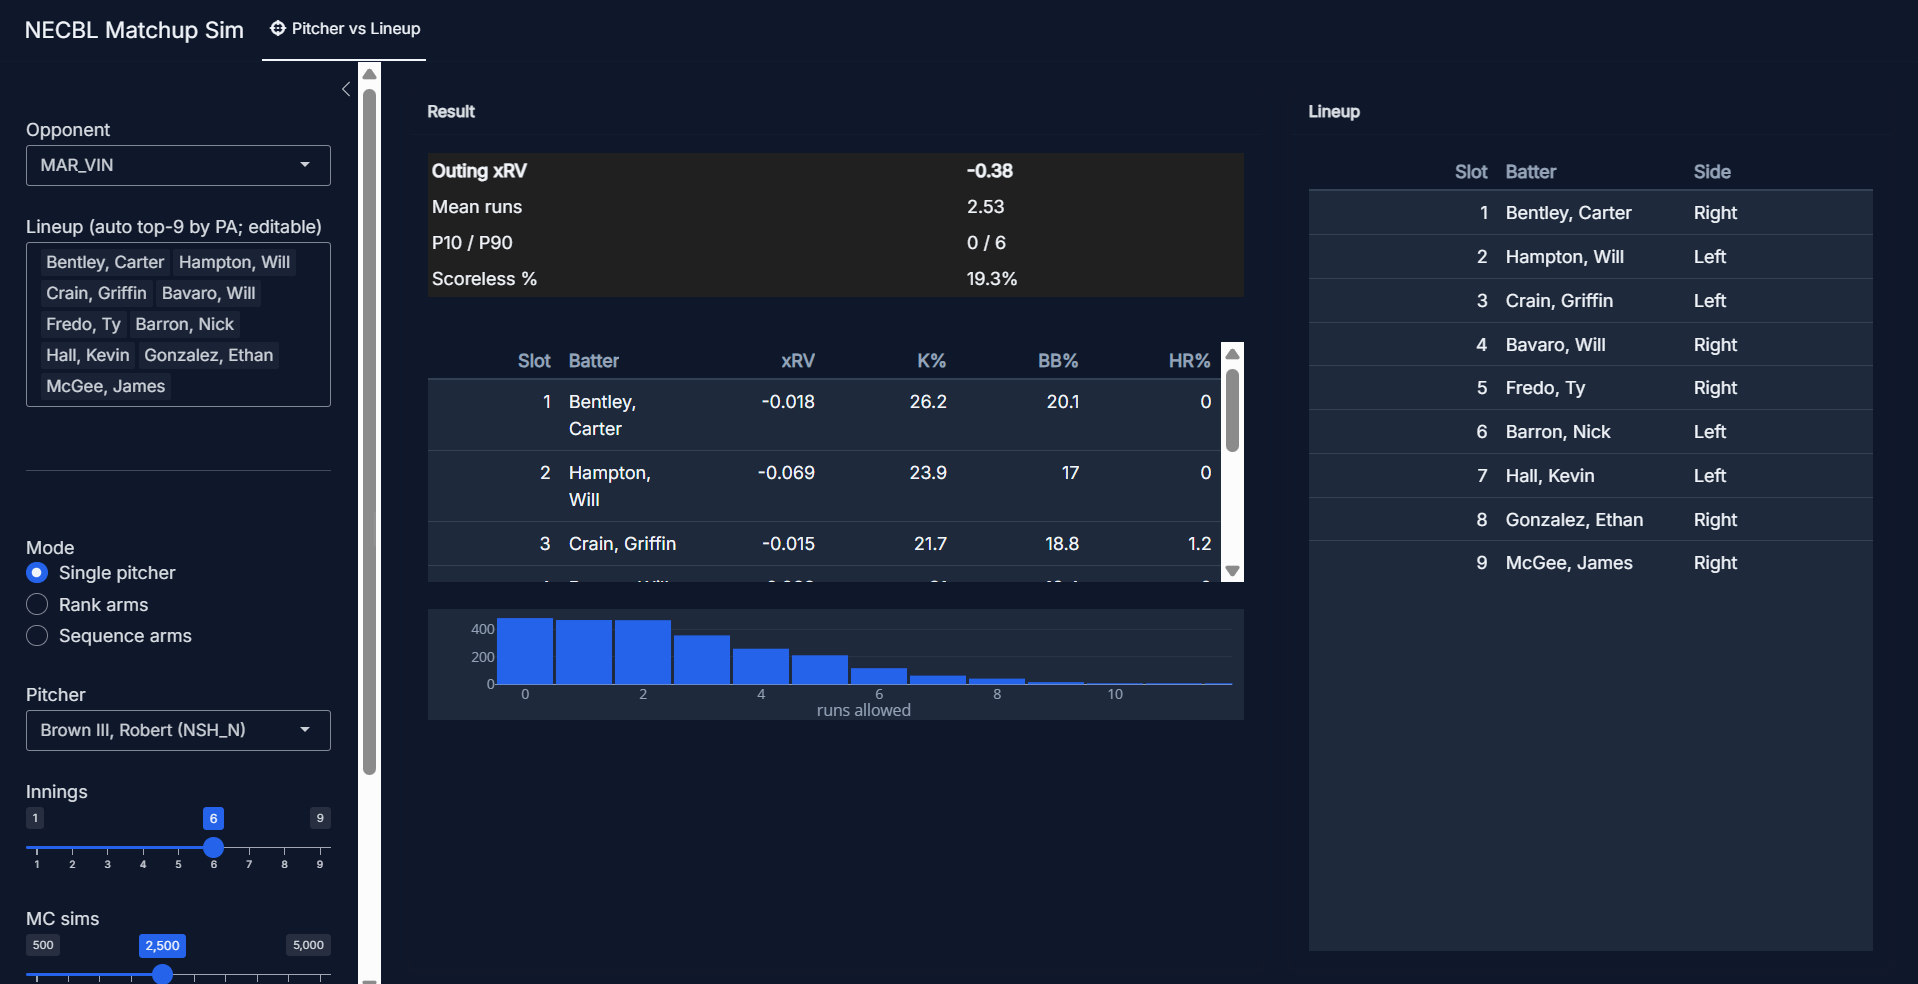Click Hampton, Will row in results table
The height and width of the screenshot is (984, 1918).
tap(825, 486)
